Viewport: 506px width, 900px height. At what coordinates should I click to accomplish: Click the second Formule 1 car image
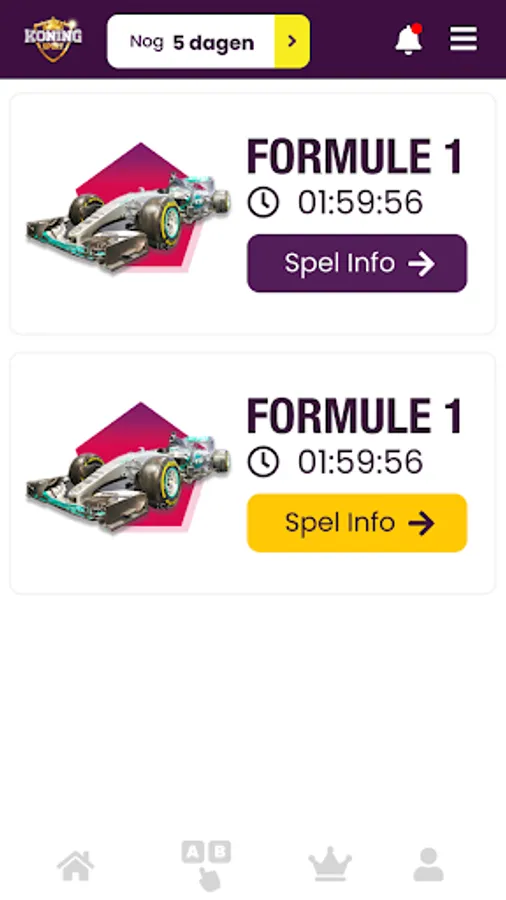tap(129, 467)
